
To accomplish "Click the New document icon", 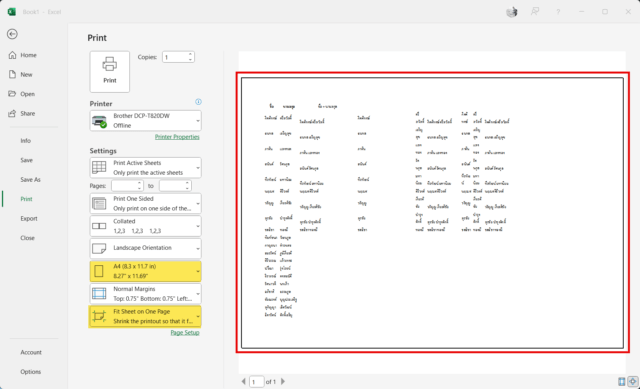I will (12, 74).
